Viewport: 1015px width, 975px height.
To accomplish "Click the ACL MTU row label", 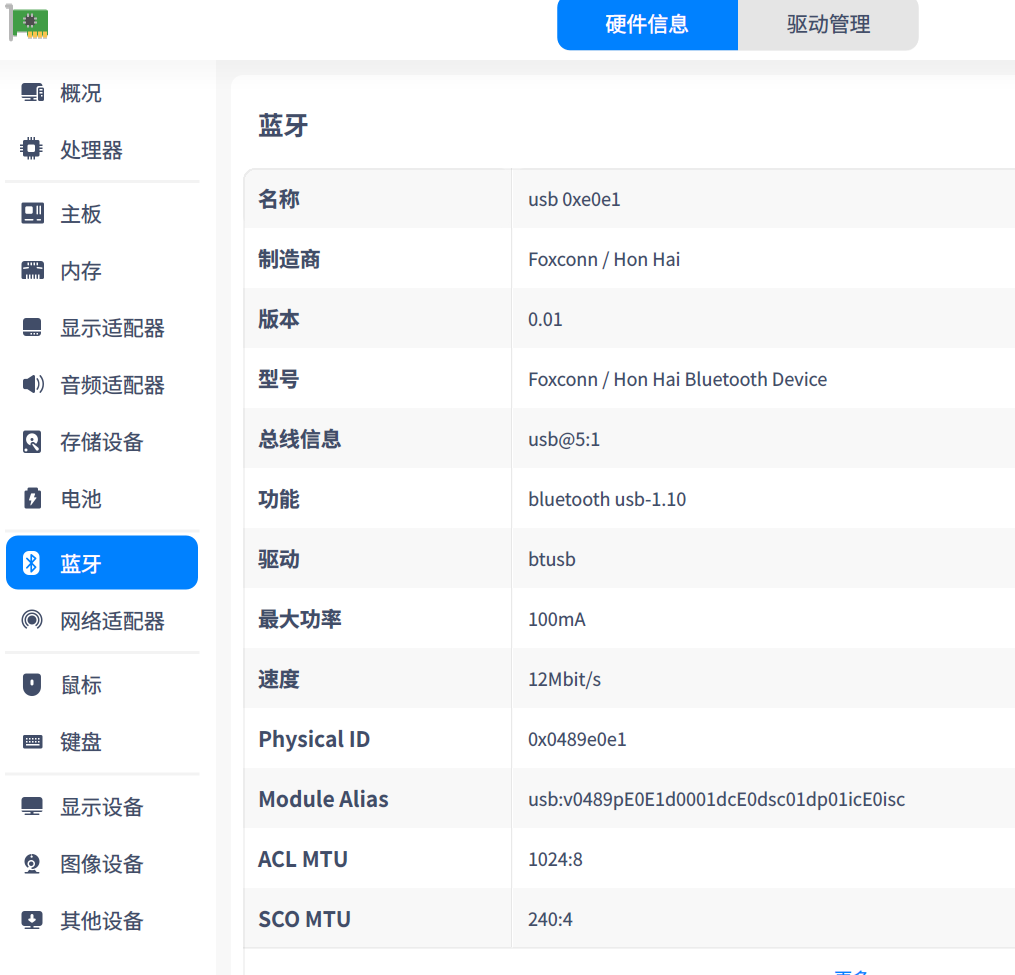I will tap(302, 860).
